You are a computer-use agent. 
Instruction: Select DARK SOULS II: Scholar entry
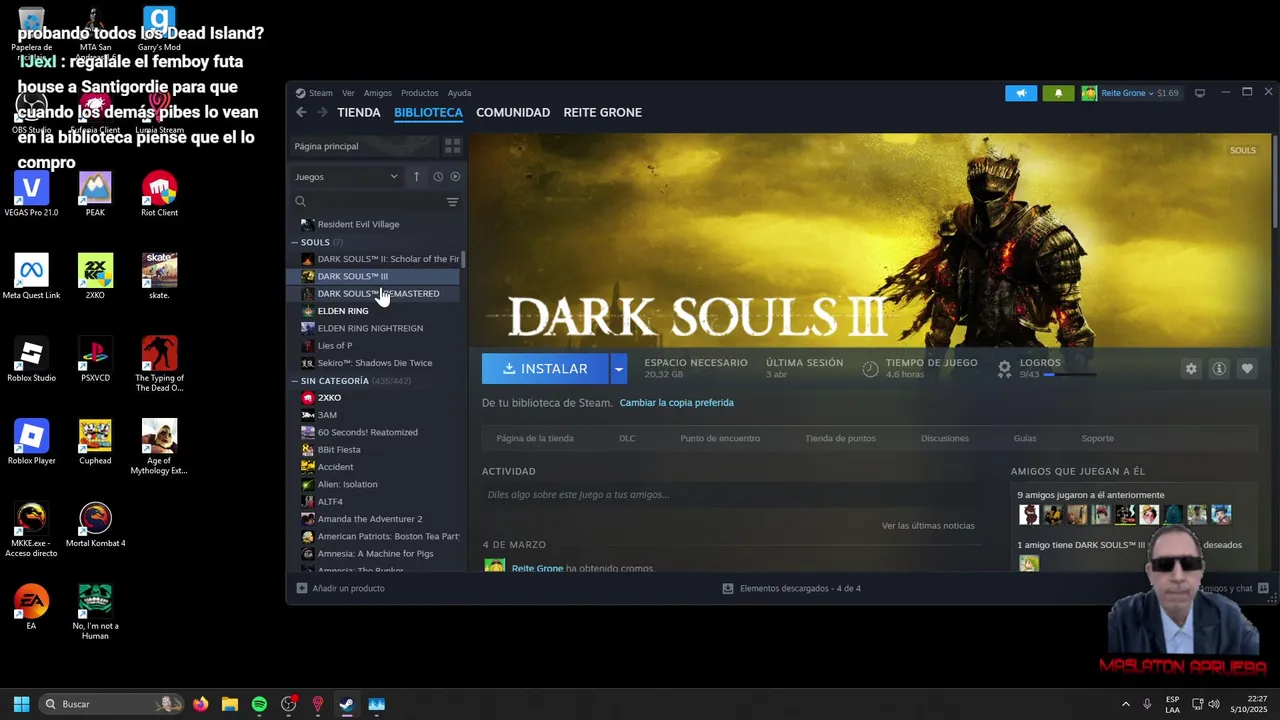point(379,259)
